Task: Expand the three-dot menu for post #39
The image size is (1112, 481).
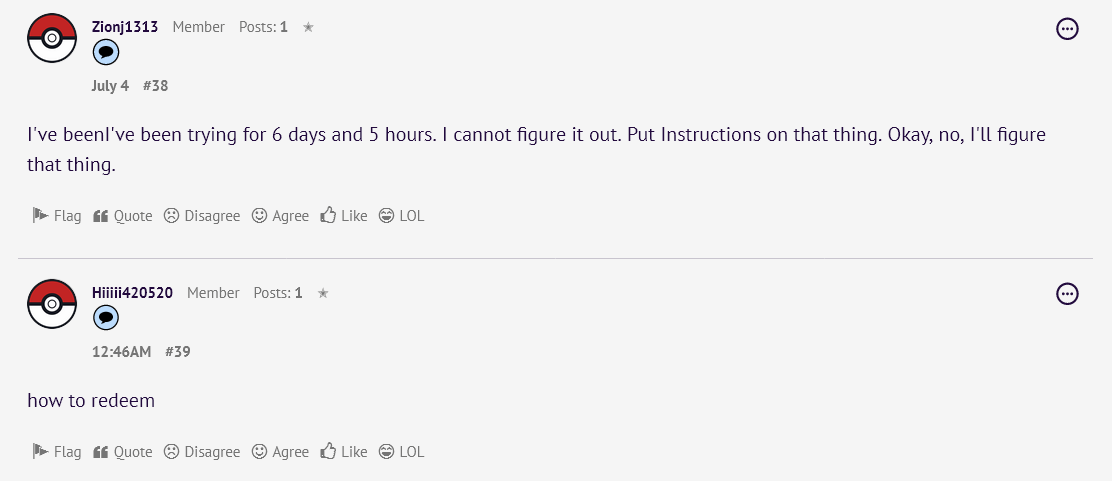Action: coord(1068,294)
